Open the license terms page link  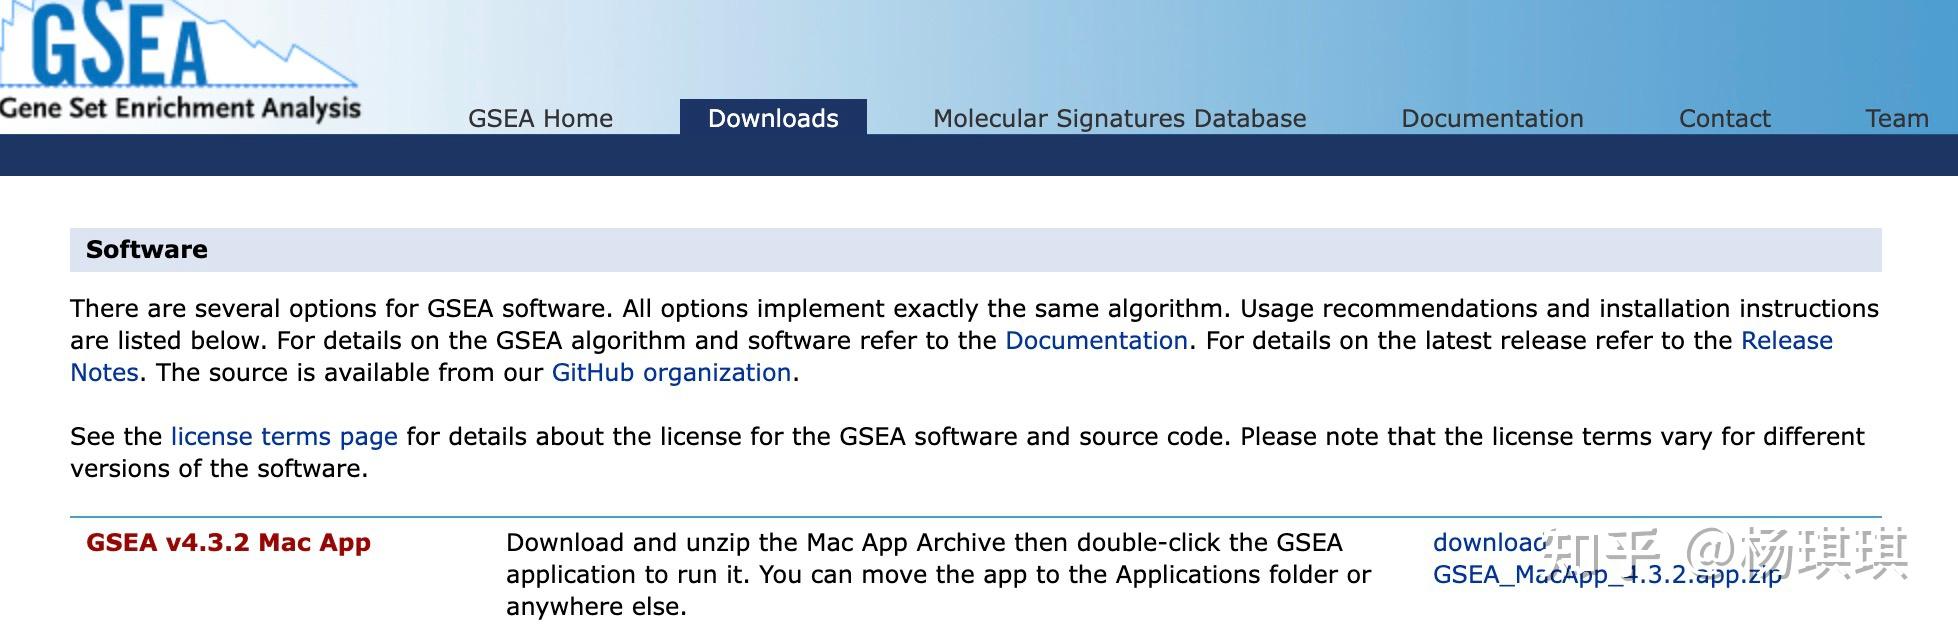(x=284, y=436)
